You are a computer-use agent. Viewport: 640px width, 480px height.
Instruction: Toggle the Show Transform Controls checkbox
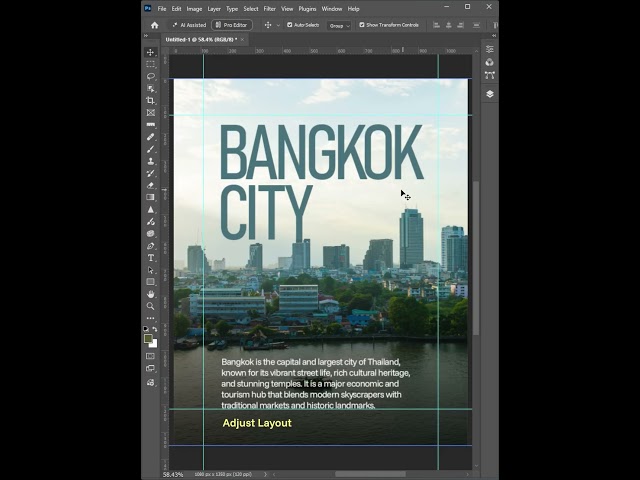(x=362, y=25)
